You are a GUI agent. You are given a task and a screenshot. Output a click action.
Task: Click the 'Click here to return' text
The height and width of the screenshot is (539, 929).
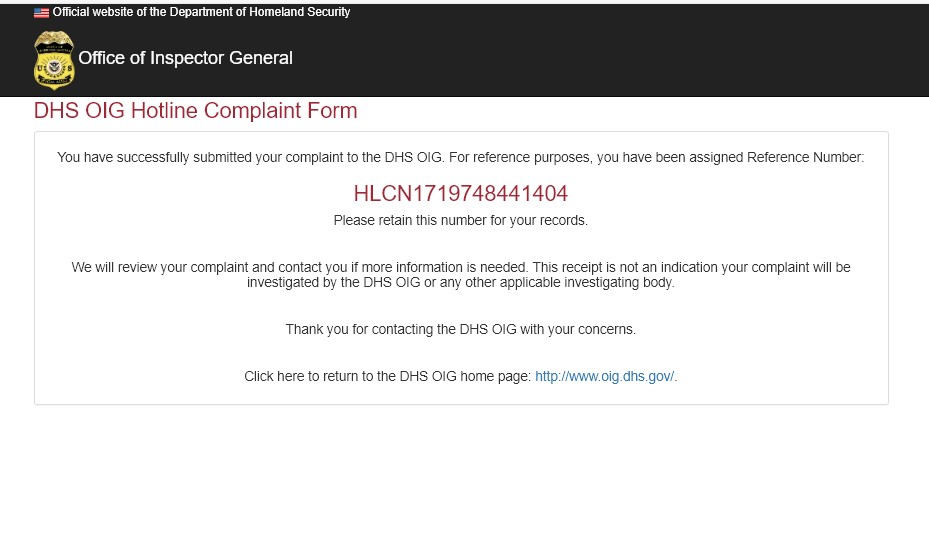pos(308,377)
